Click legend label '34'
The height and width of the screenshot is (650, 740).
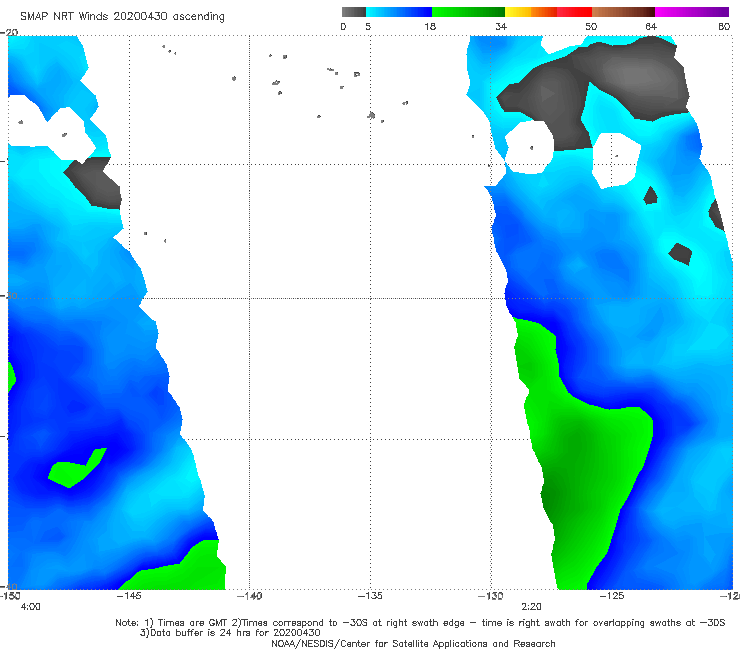(x=501, y=26)
